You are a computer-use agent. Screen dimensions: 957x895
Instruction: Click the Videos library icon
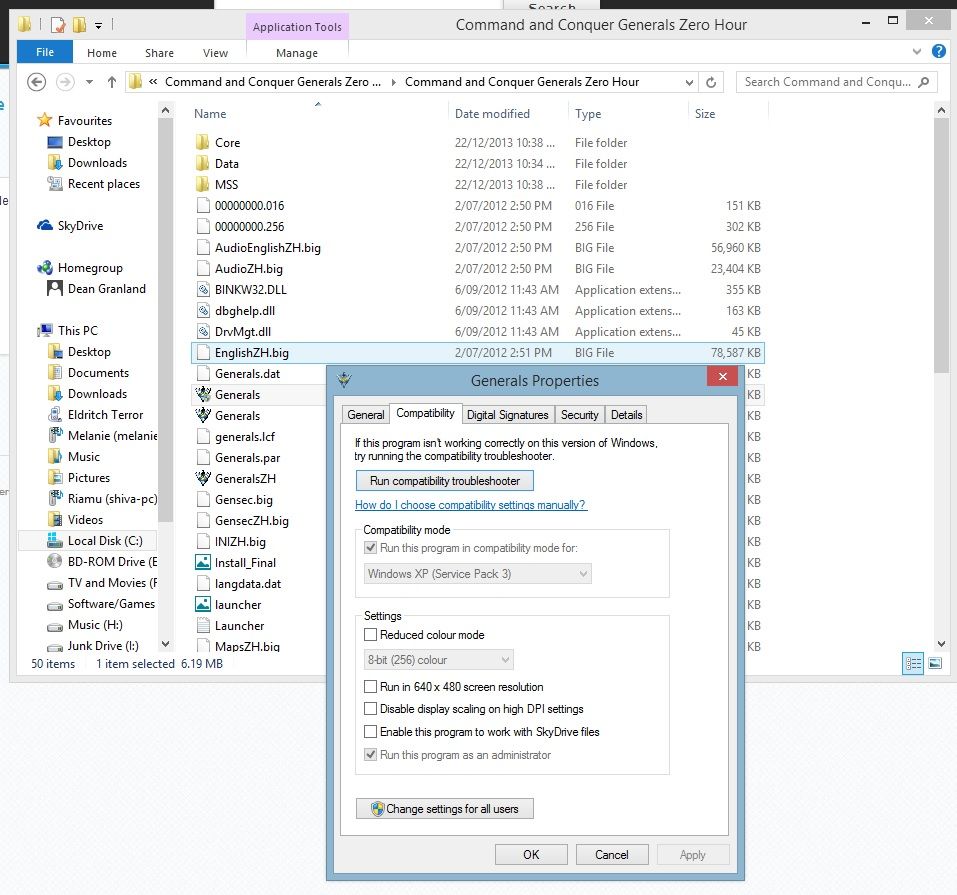click(x=55, y=520)
